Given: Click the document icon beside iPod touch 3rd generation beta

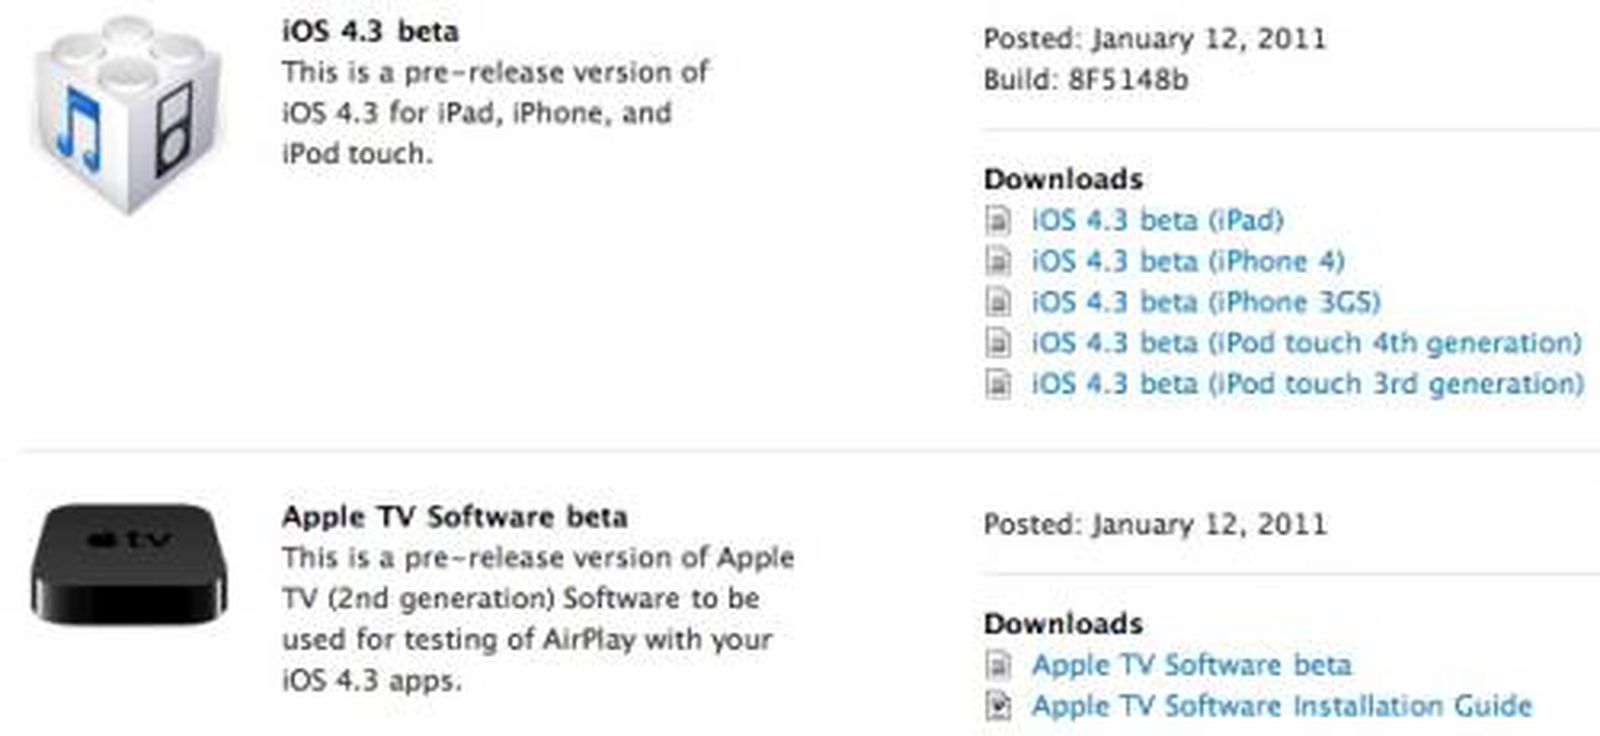Looking at the screenshot, I should (996, 383).
